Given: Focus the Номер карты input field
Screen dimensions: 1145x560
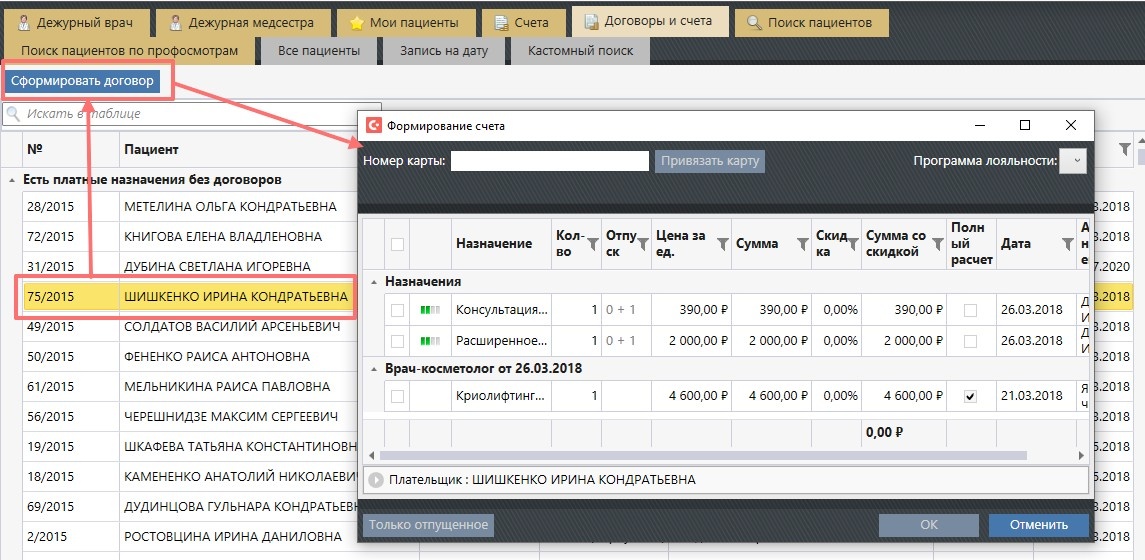Looking at the screenshot, I should tap(549, 161).
